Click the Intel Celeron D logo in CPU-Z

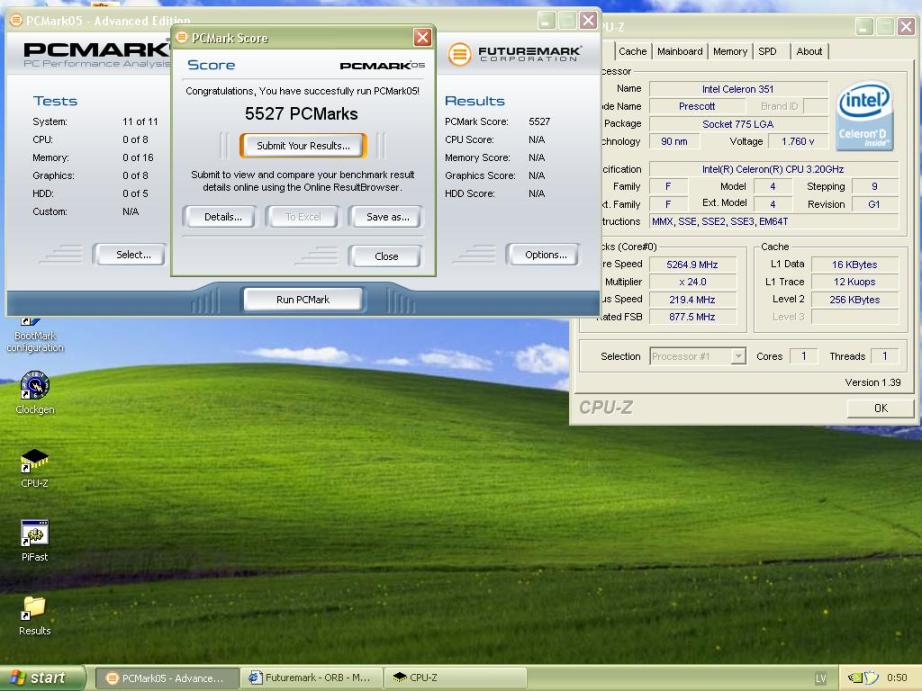[x=864, y=116]
